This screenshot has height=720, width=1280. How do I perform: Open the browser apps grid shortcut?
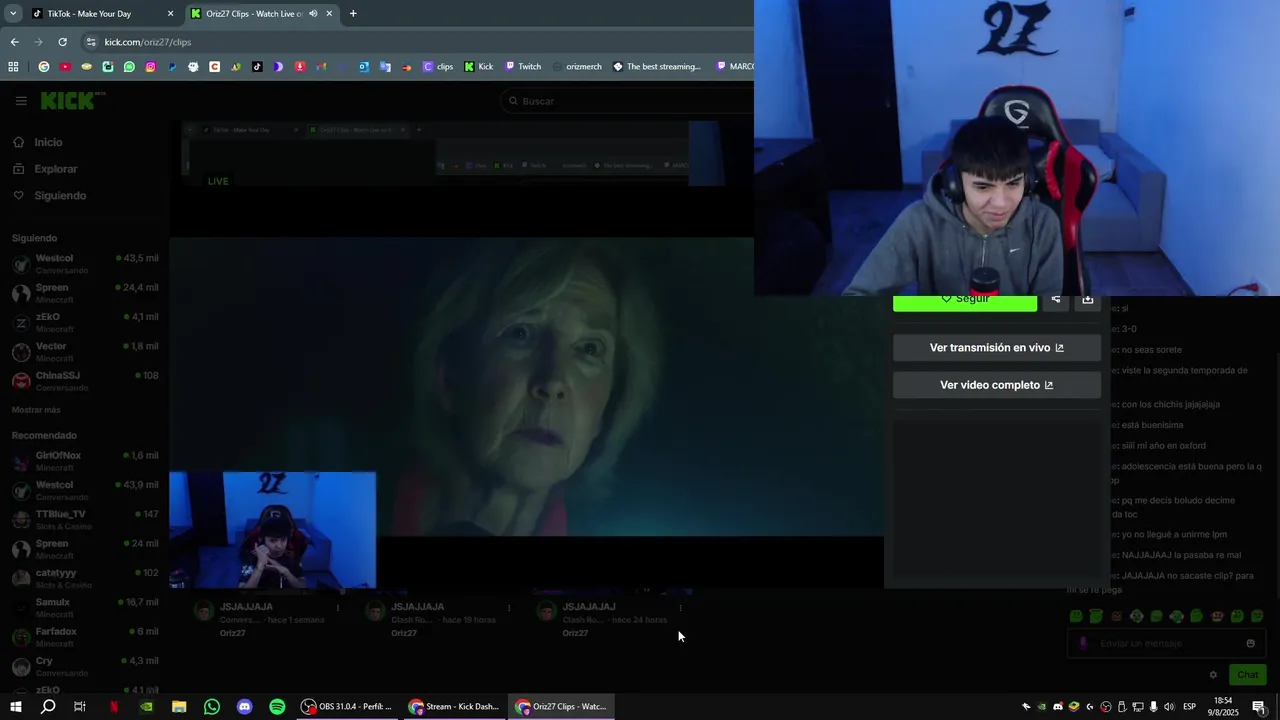(x=13, y=67)
